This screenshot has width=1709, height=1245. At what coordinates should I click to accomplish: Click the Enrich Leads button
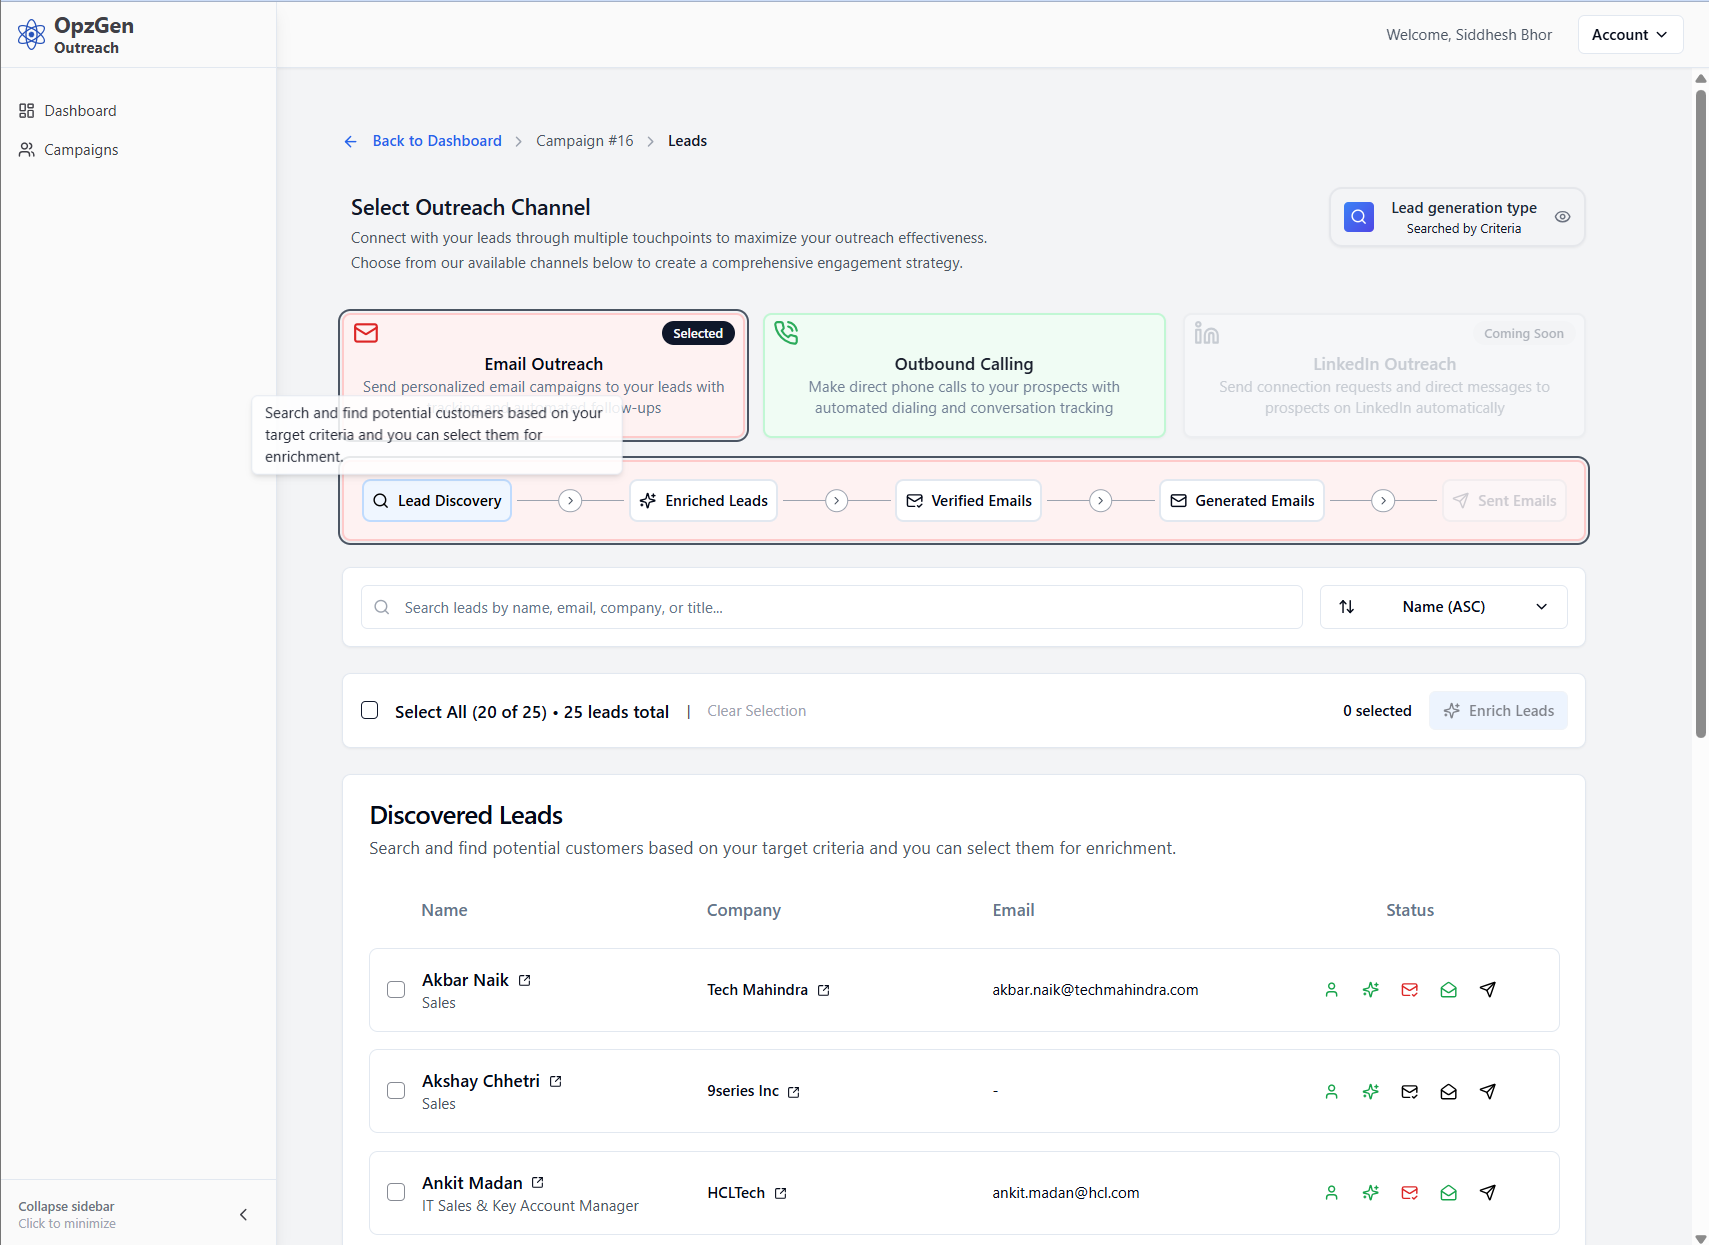1498,711
